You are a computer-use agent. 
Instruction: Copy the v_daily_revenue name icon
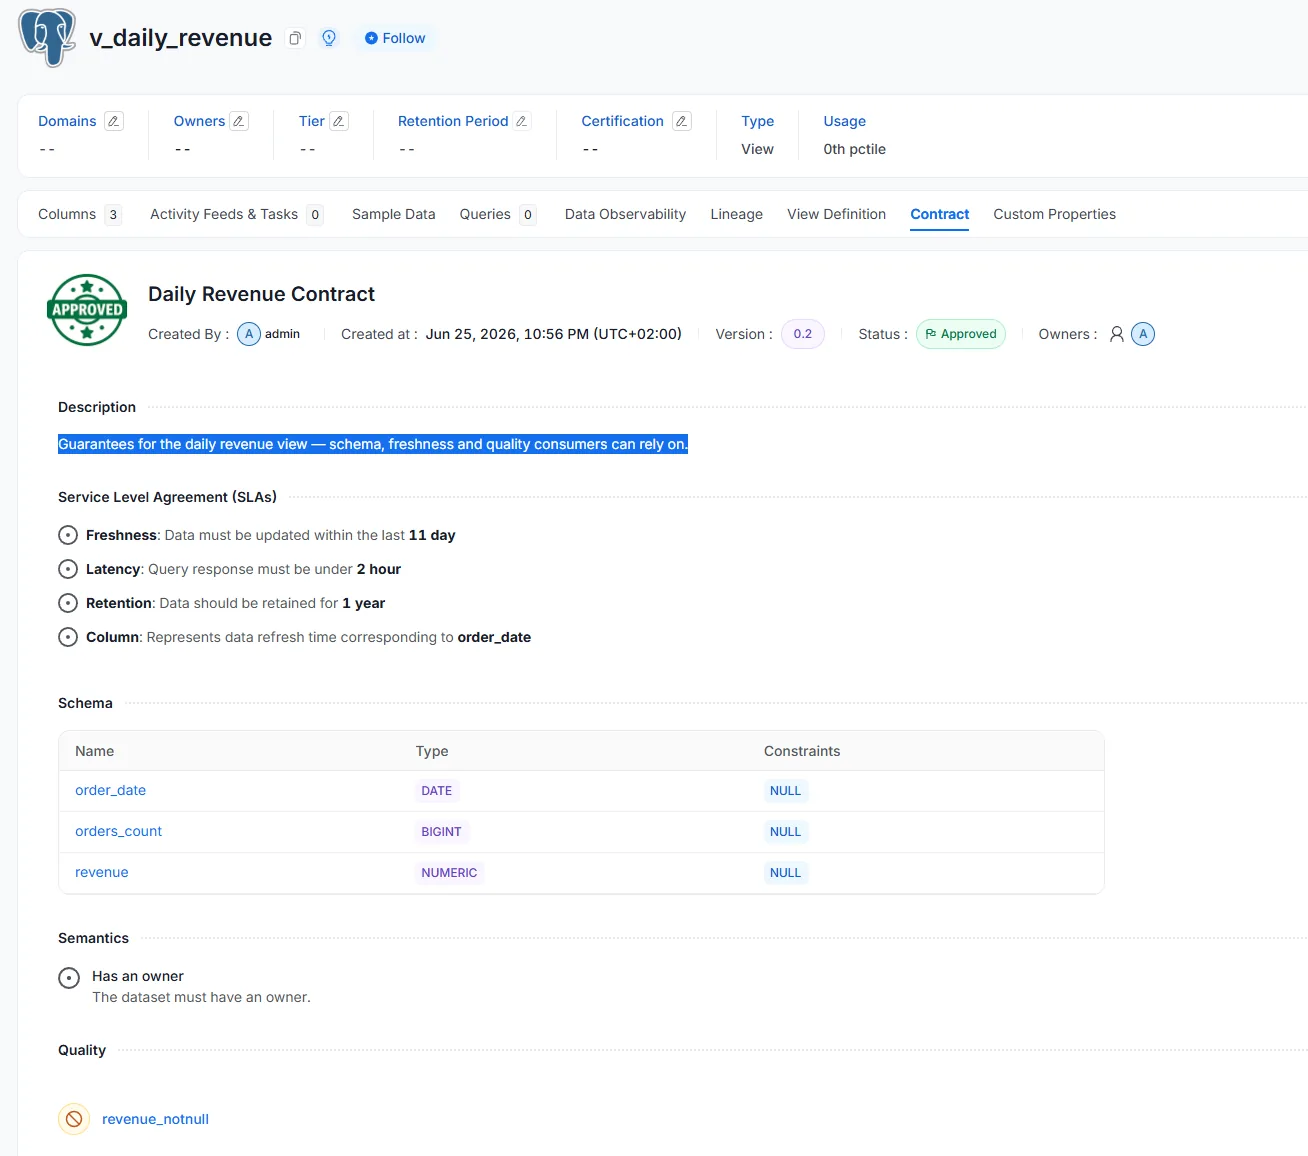click(295, 38)
